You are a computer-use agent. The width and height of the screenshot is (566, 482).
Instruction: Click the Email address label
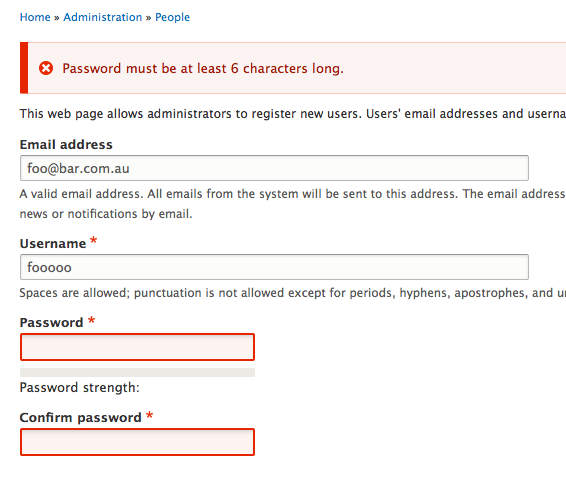tap(66, 144)
